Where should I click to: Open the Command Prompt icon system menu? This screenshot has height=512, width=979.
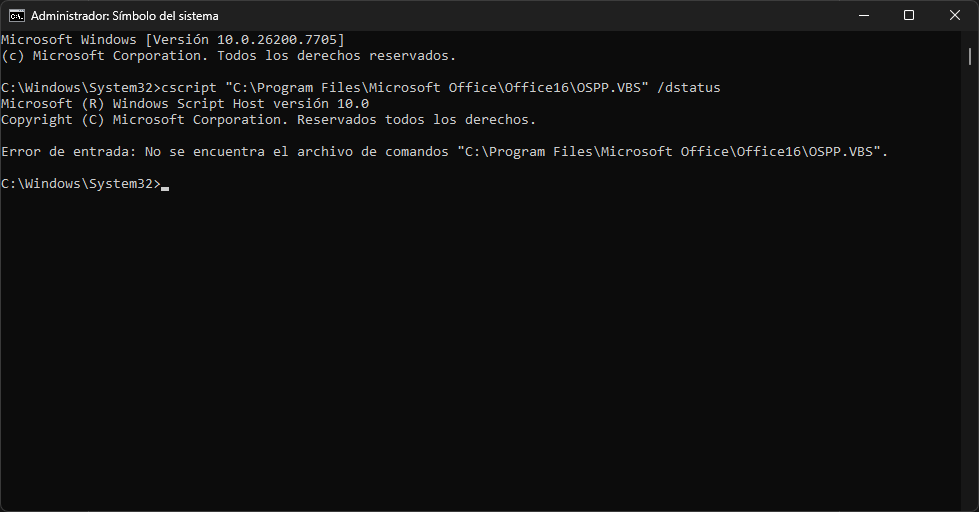pos(16,16)
